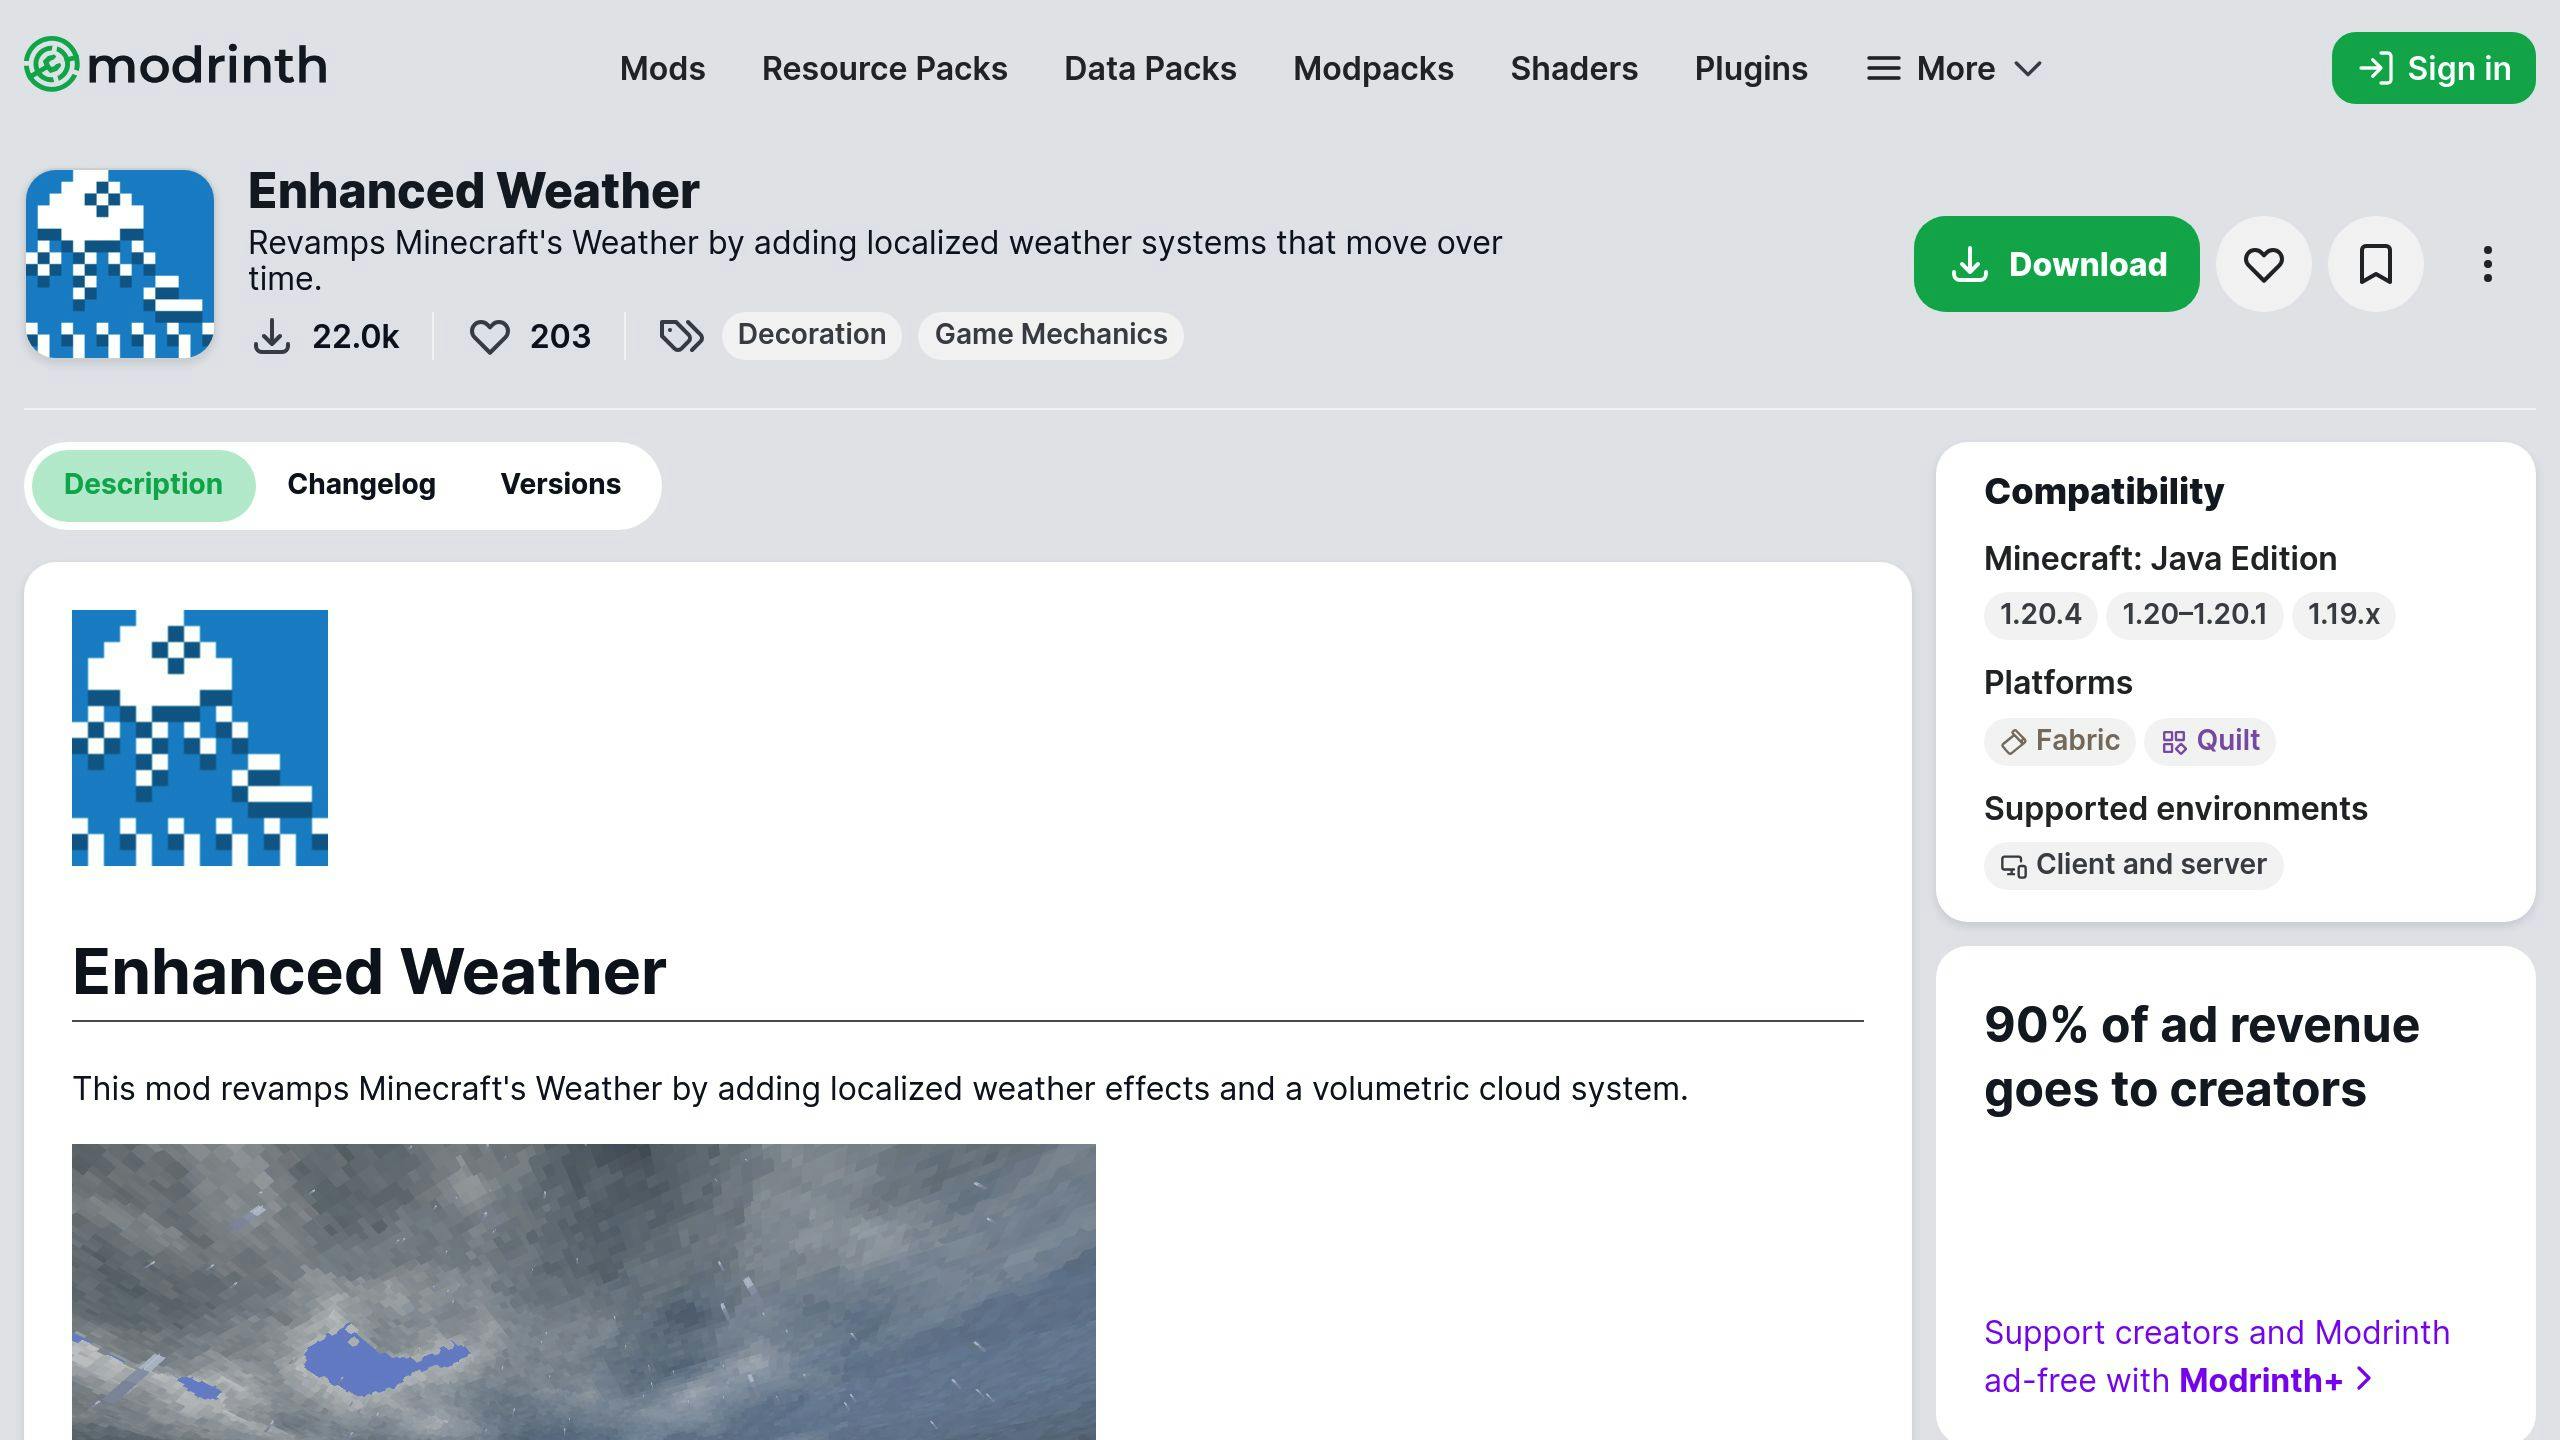
Task: Open the Shaders category
Action: pos(1574,68)
